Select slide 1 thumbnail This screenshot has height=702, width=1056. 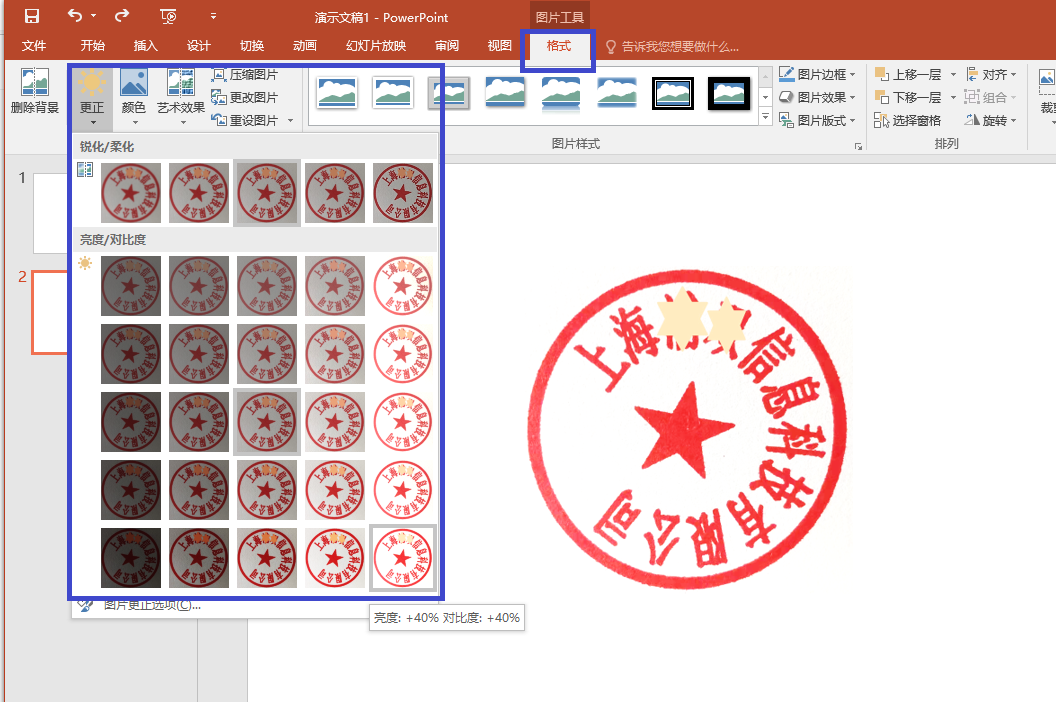pyautogui.click(x=50, y=213)
